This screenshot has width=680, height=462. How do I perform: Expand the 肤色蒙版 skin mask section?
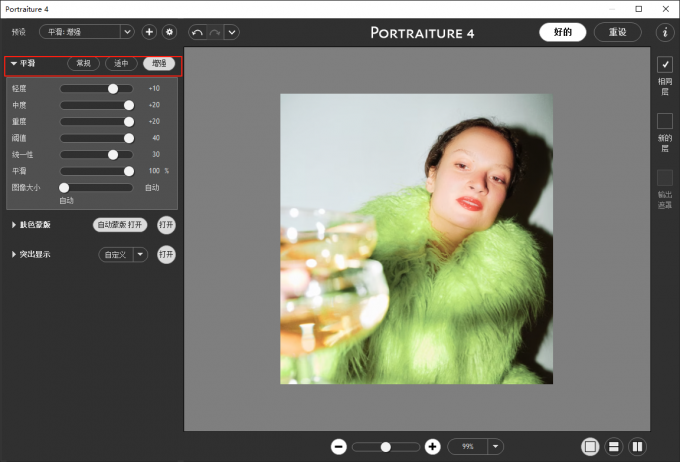coord(14,225)
